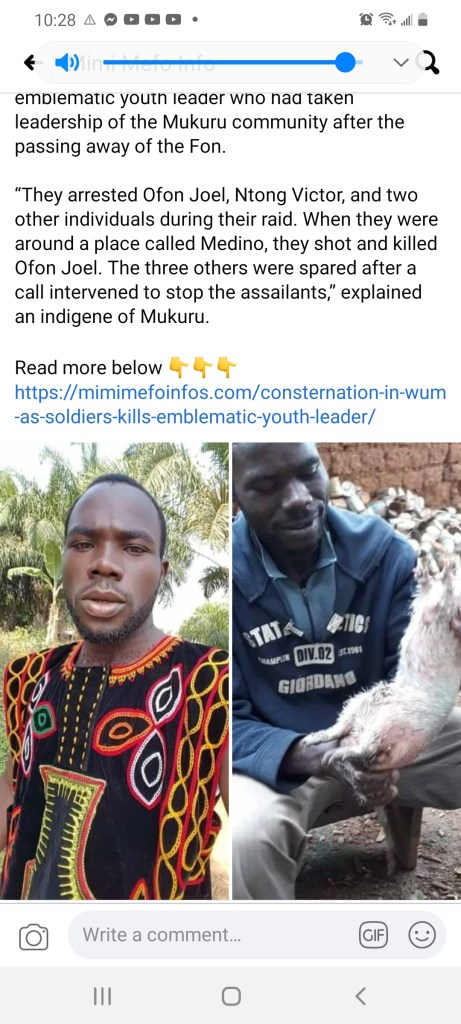The width and height of the screenshot is (461, 1024).
Task: Open the left photo of man in embroidered shirt
Action: coord(114,671)
